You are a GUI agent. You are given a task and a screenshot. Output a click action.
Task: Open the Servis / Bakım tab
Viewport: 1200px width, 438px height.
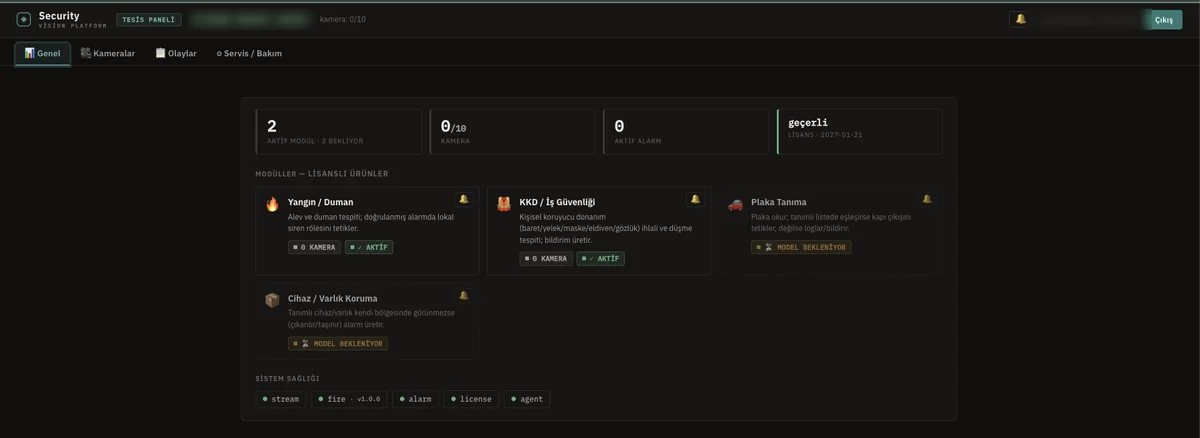(x=249, y=53)
